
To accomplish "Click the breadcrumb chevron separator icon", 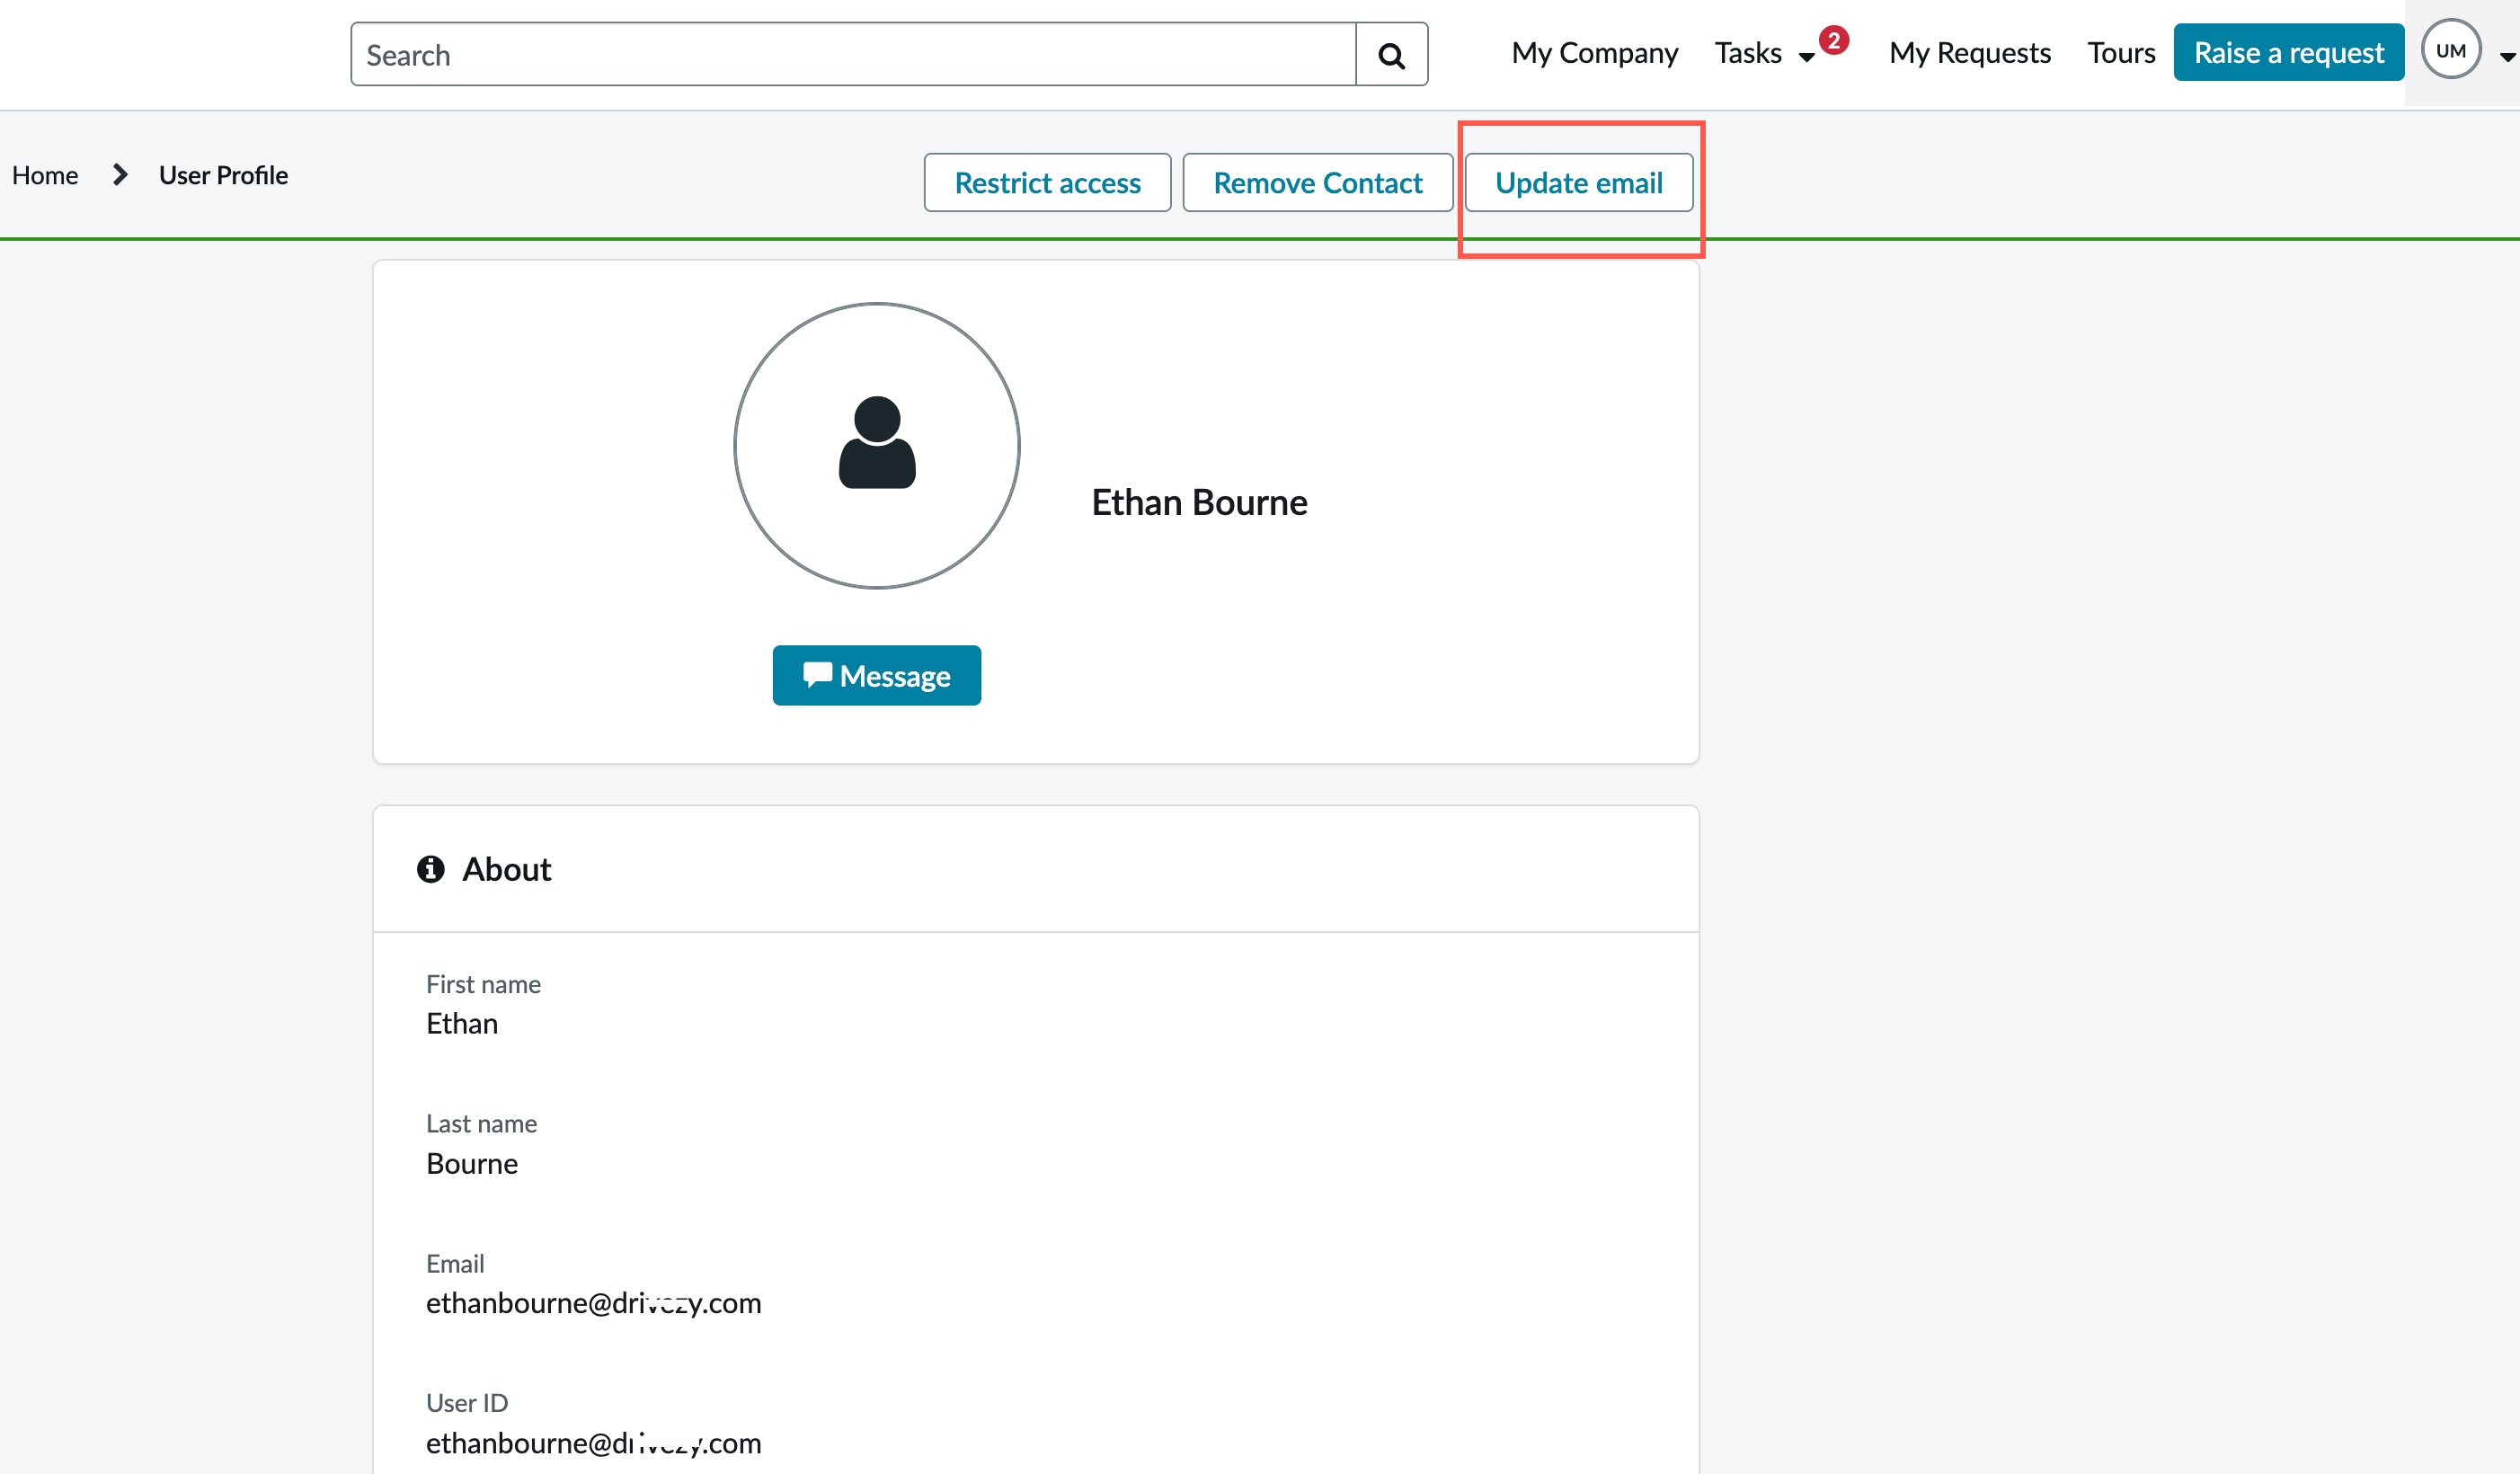I will (120, 175).
